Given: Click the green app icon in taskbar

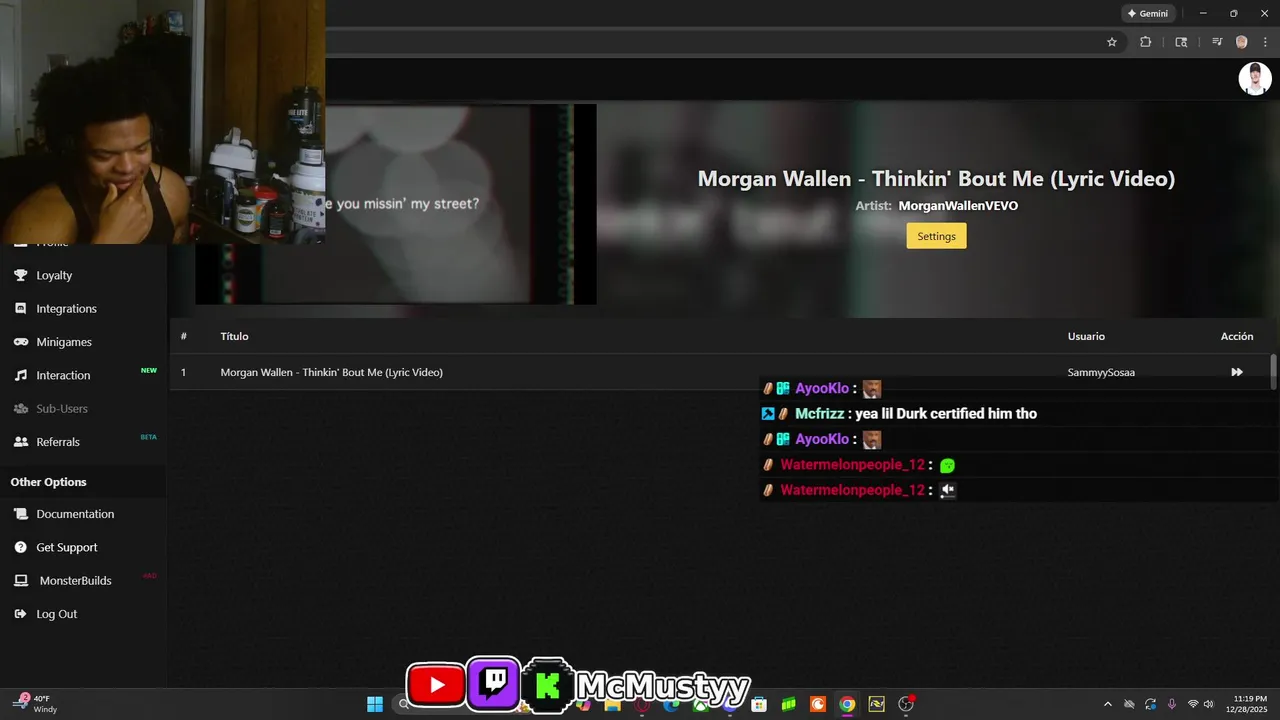Looking at the screenshot, I should pyautogui.click(x=789, y=705).
